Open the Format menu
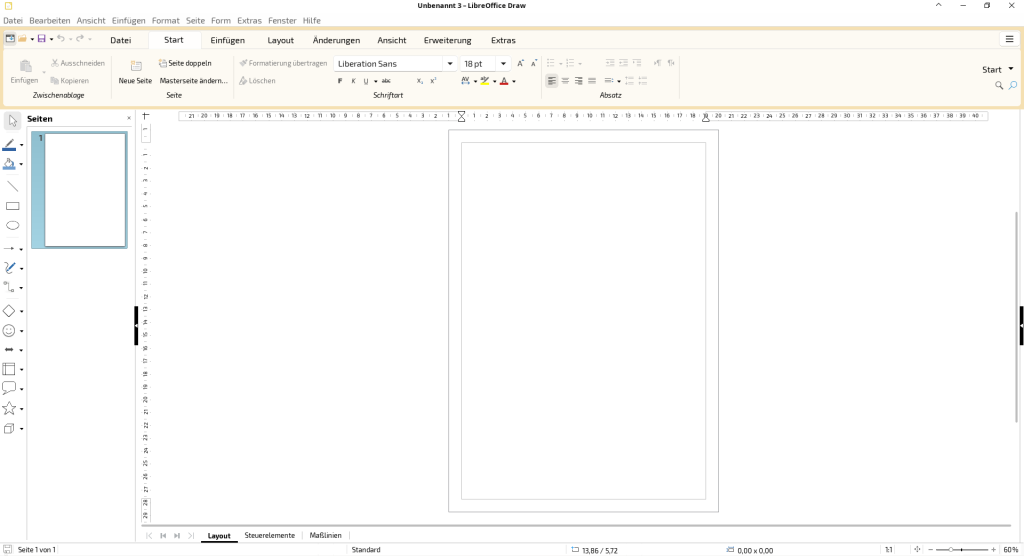 tap(165, 20)
